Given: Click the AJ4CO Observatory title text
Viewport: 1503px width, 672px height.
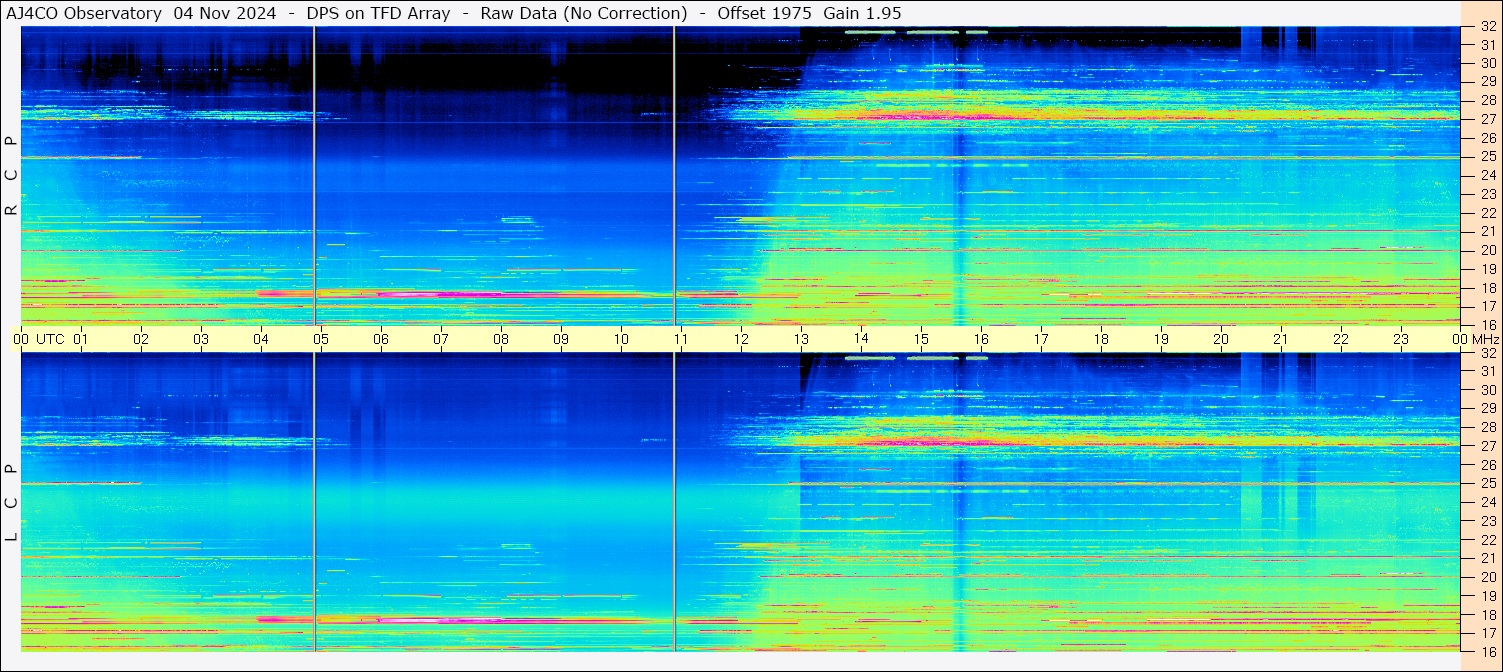Looking at the screenshot, I should (x=85, y=13).
